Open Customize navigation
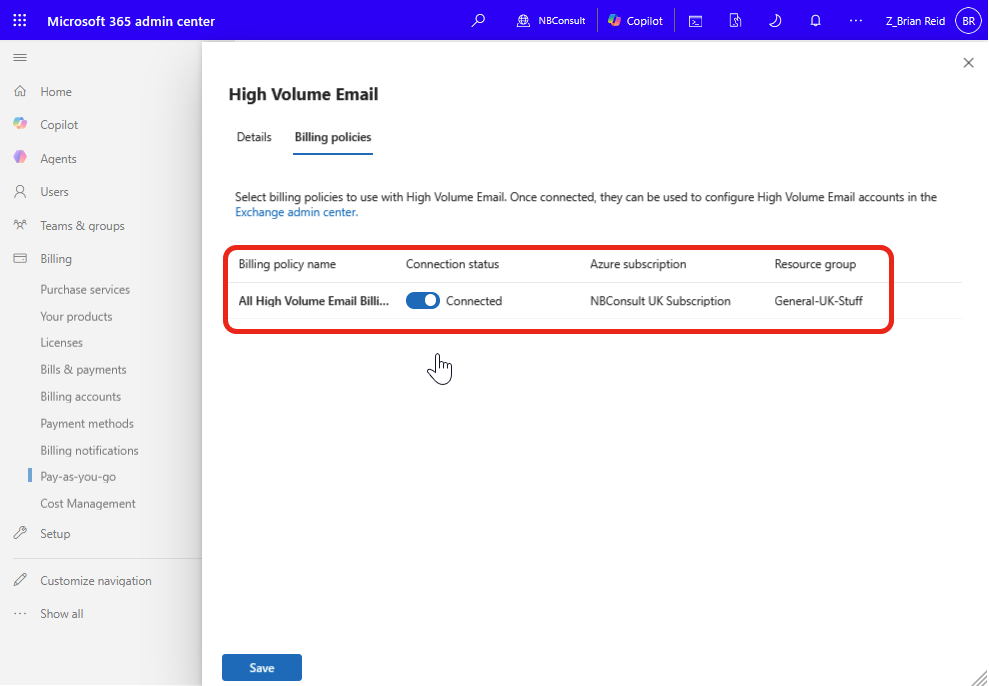 (x=96, y=581)
